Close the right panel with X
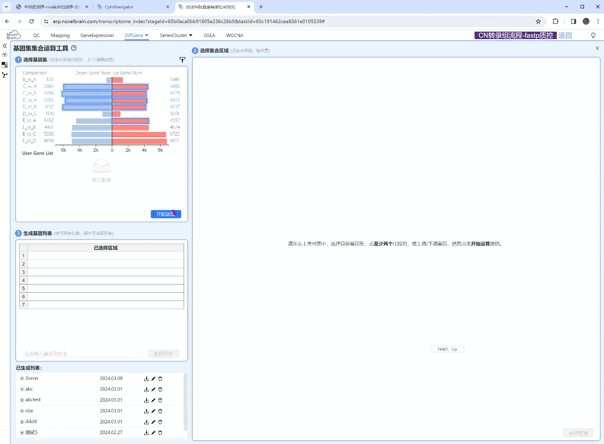Viewport: 604px width, 444px height. click(x=597, y=48)
